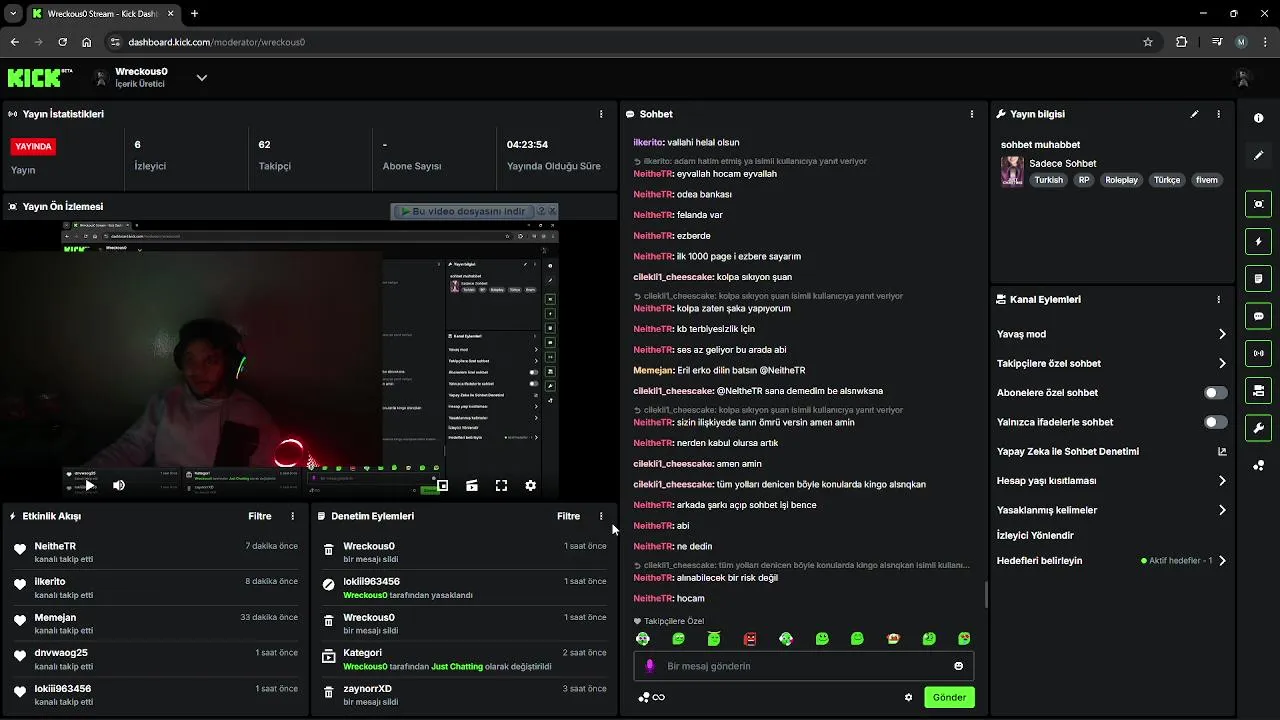Click the pencil icon in right sidebar
The width and height of the screenshot is (1280, 720).
[1258, 156]
